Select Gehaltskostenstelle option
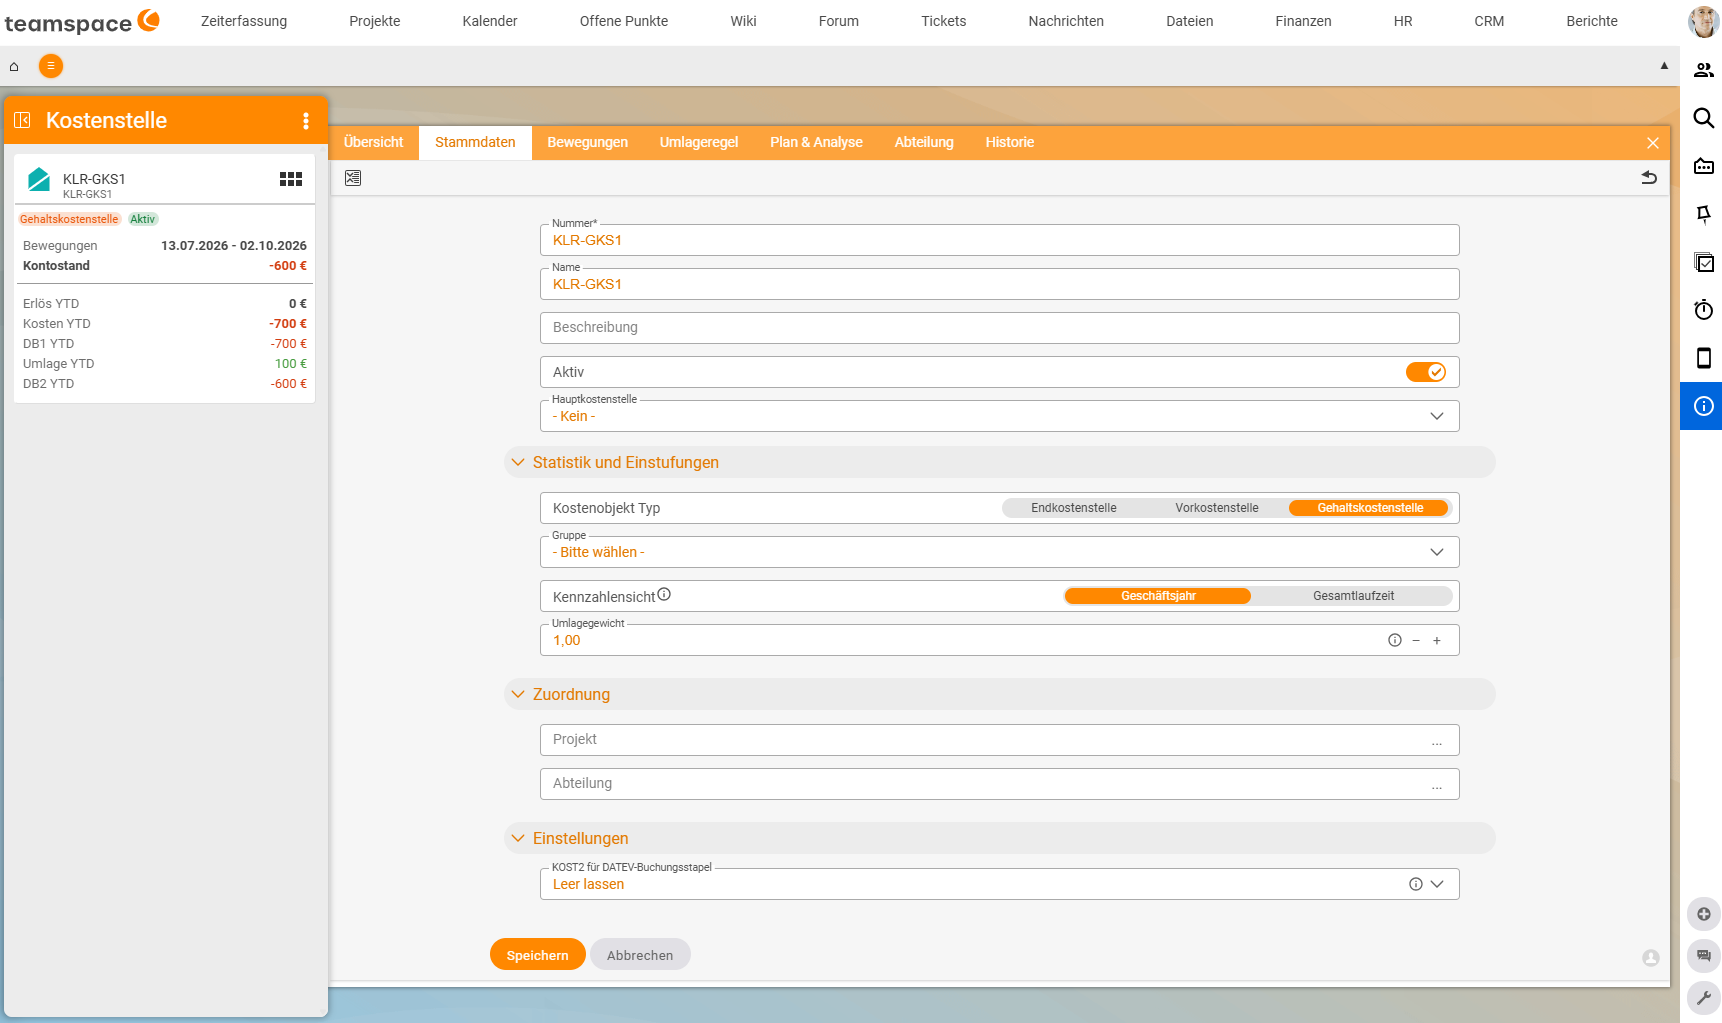 1370,508
